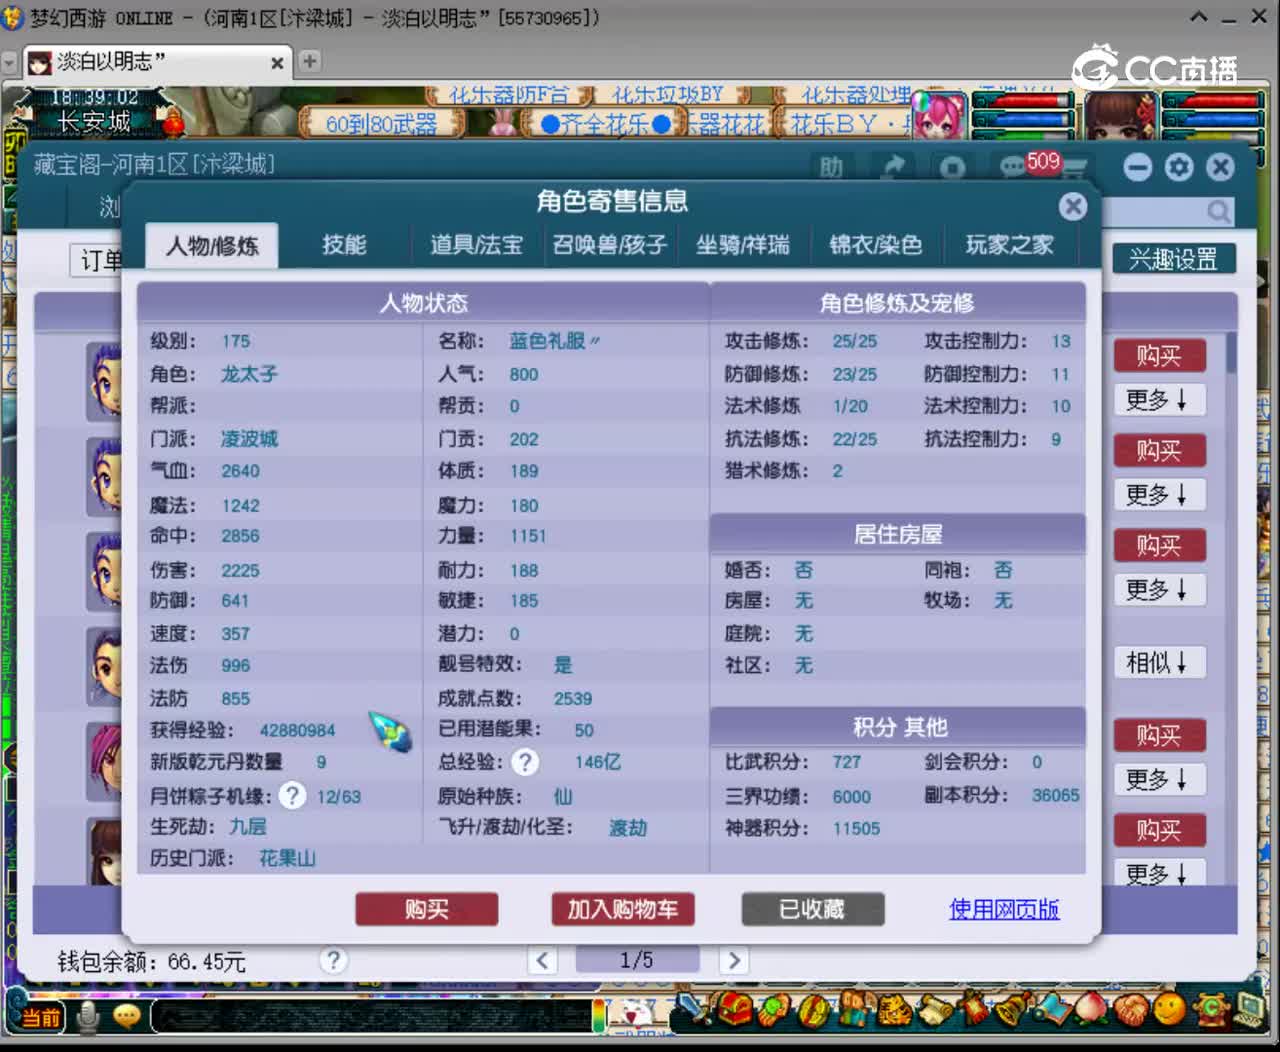The width and height of the screenshot is (1280, 1052).
Task: Open 藏宝阁 settings gear icon
Action: (x=1179, y=167)
